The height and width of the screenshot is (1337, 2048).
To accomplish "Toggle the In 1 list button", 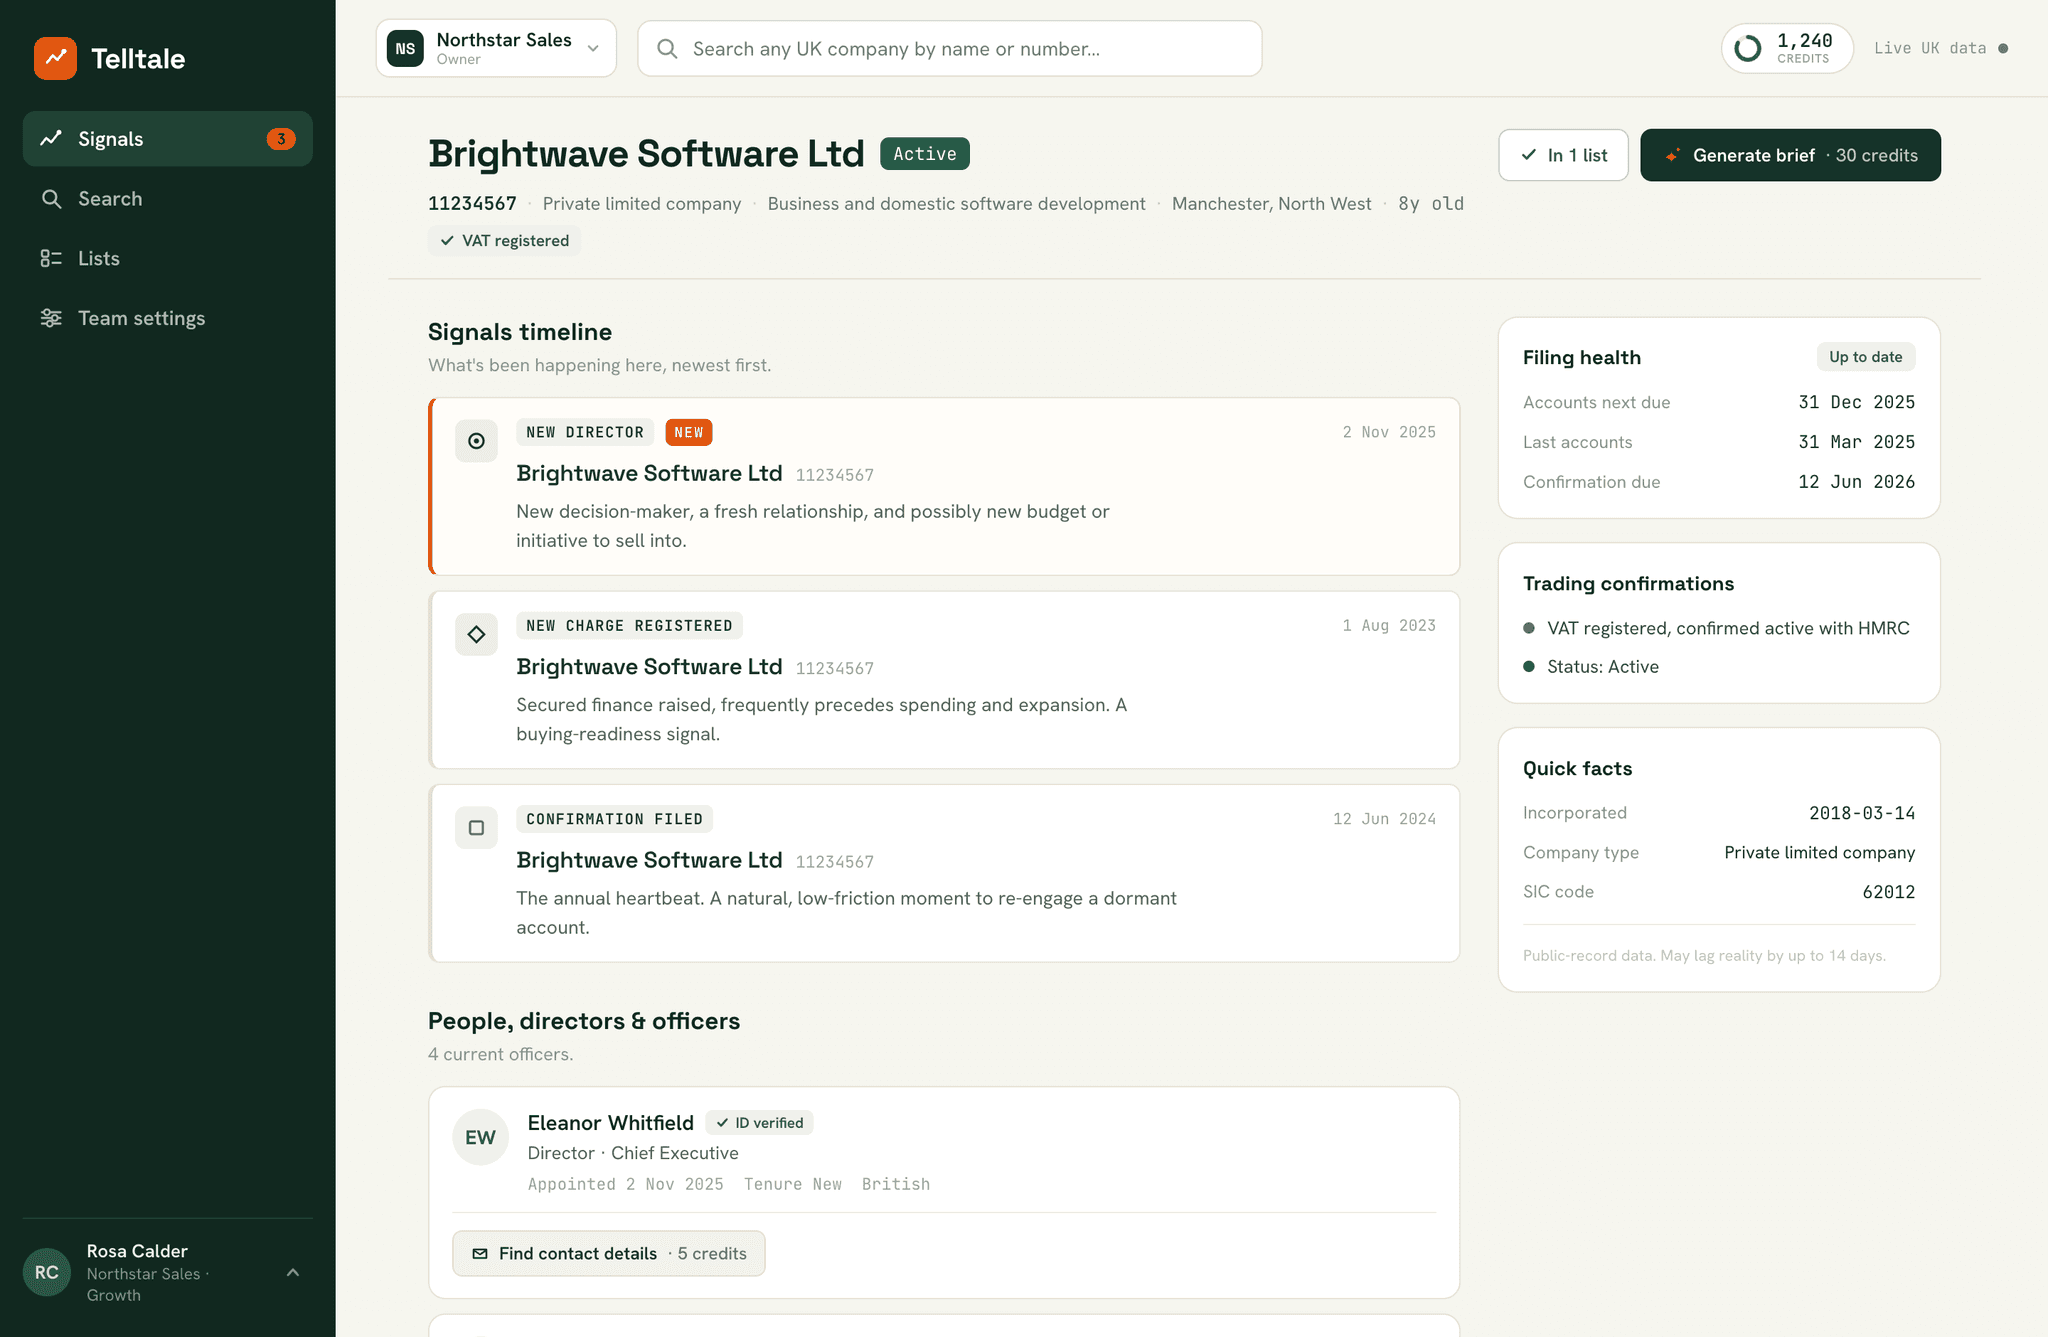I will tap(1563, 155).
